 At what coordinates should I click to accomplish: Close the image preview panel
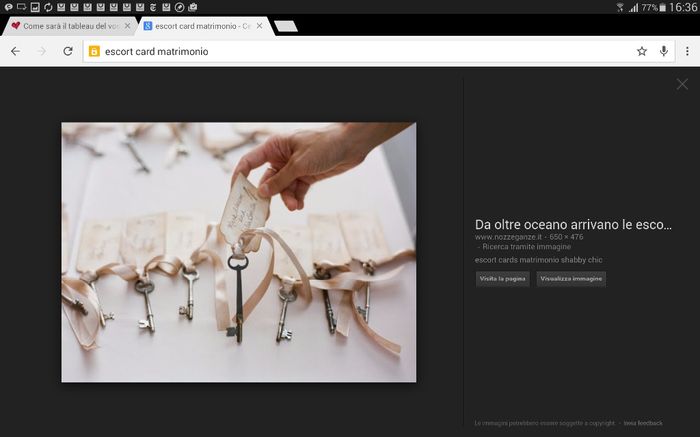click(682, 84)
